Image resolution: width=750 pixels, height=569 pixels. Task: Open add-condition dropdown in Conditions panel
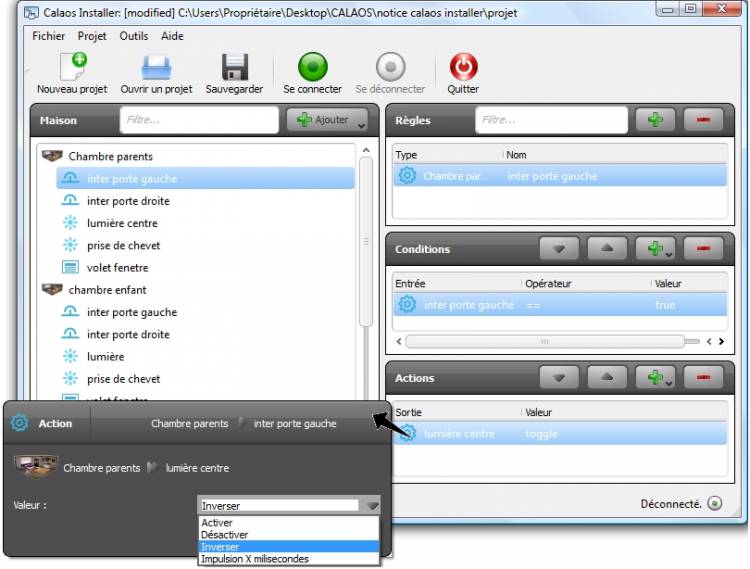pos(656,248)
